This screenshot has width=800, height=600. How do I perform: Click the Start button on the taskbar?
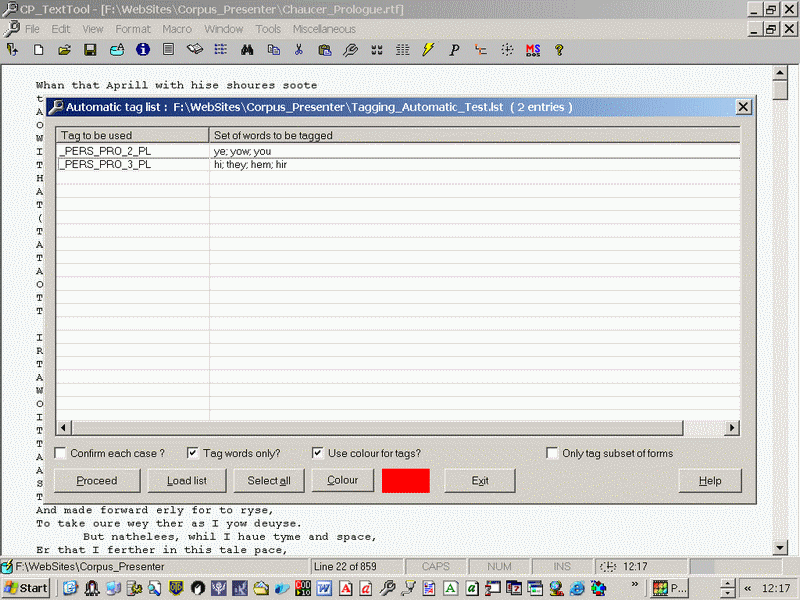(x=27, y=588)
